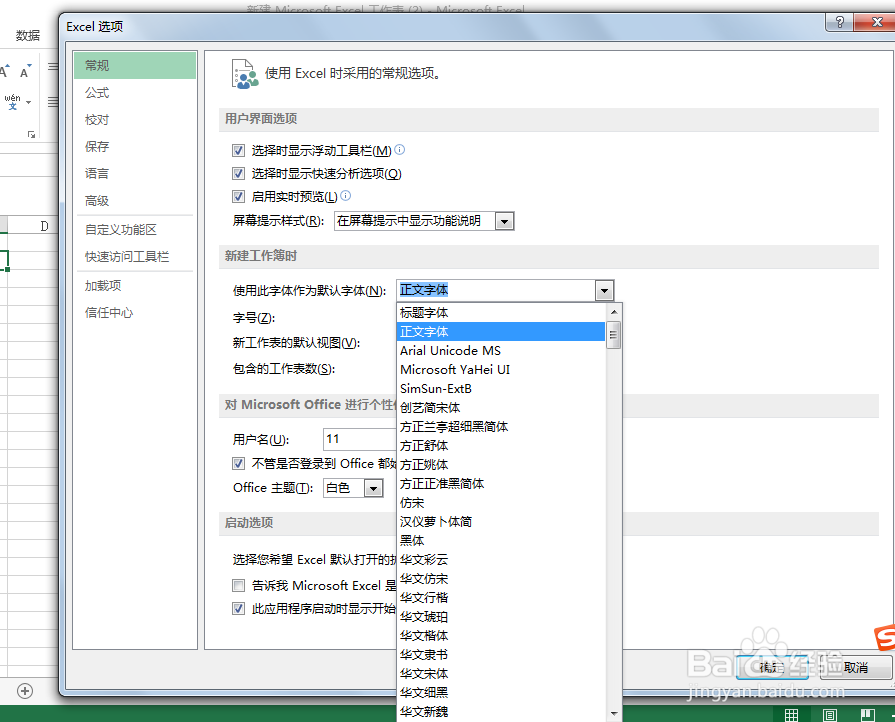Image resolution: width=895 pixels, height=722 pixels.
Task: Choose 华文琥珀 font
Action: [501, 616]
